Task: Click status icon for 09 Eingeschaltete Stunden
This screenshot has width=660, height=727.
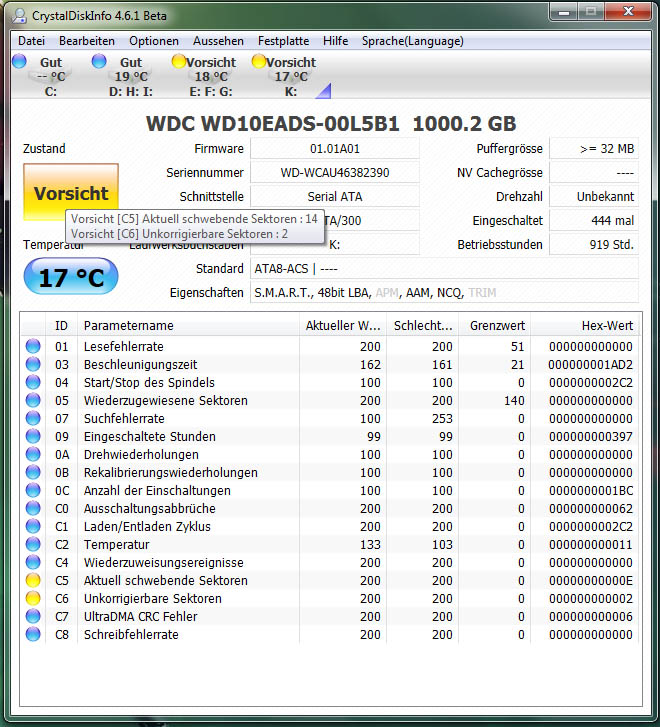Action: click(x=33, y=436)
